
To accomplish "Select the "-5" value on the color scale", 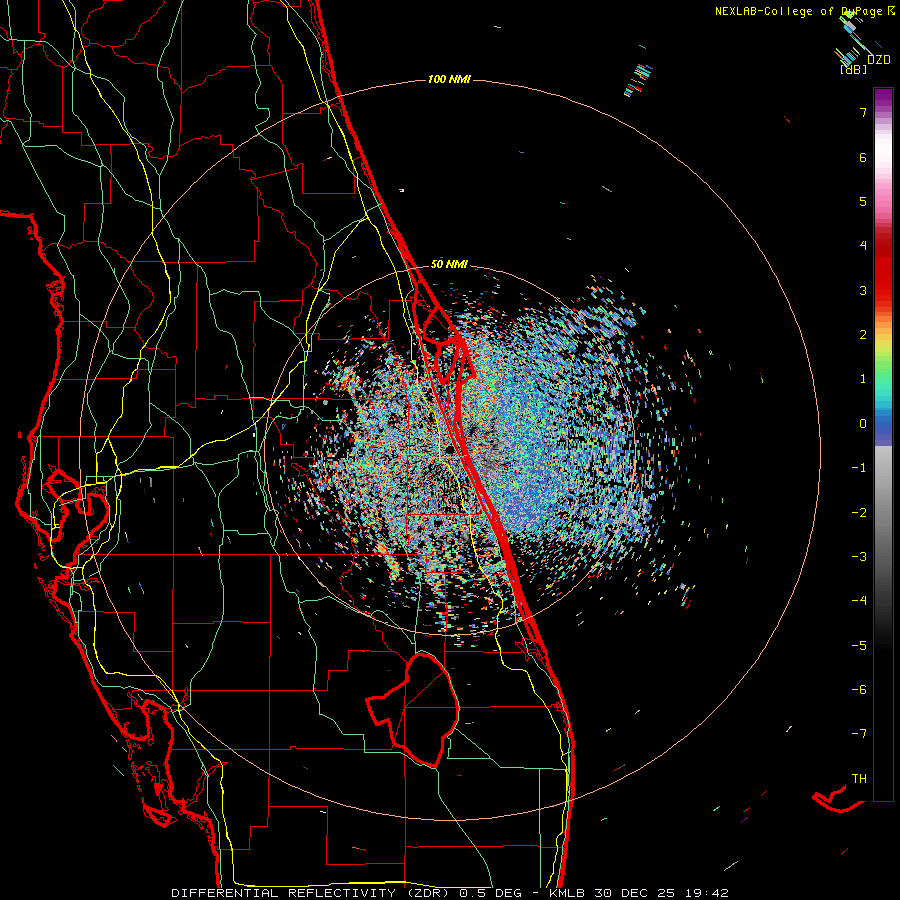I will point(859,646).
